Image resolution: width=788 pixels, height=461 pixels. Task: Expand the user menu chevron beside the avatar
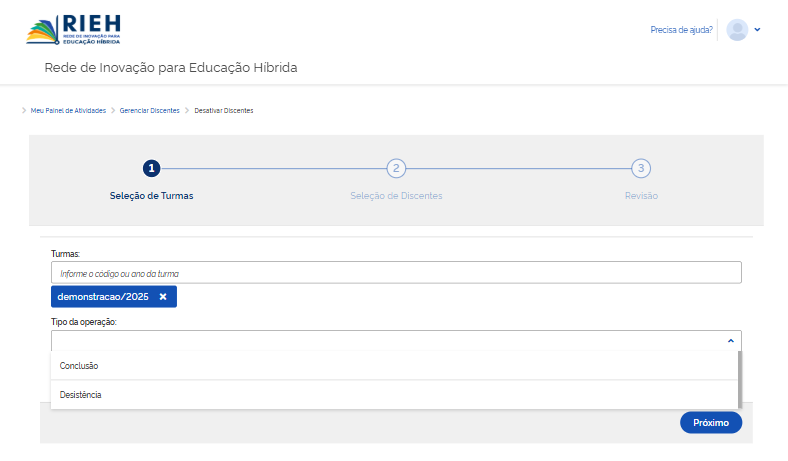point(758,30)
